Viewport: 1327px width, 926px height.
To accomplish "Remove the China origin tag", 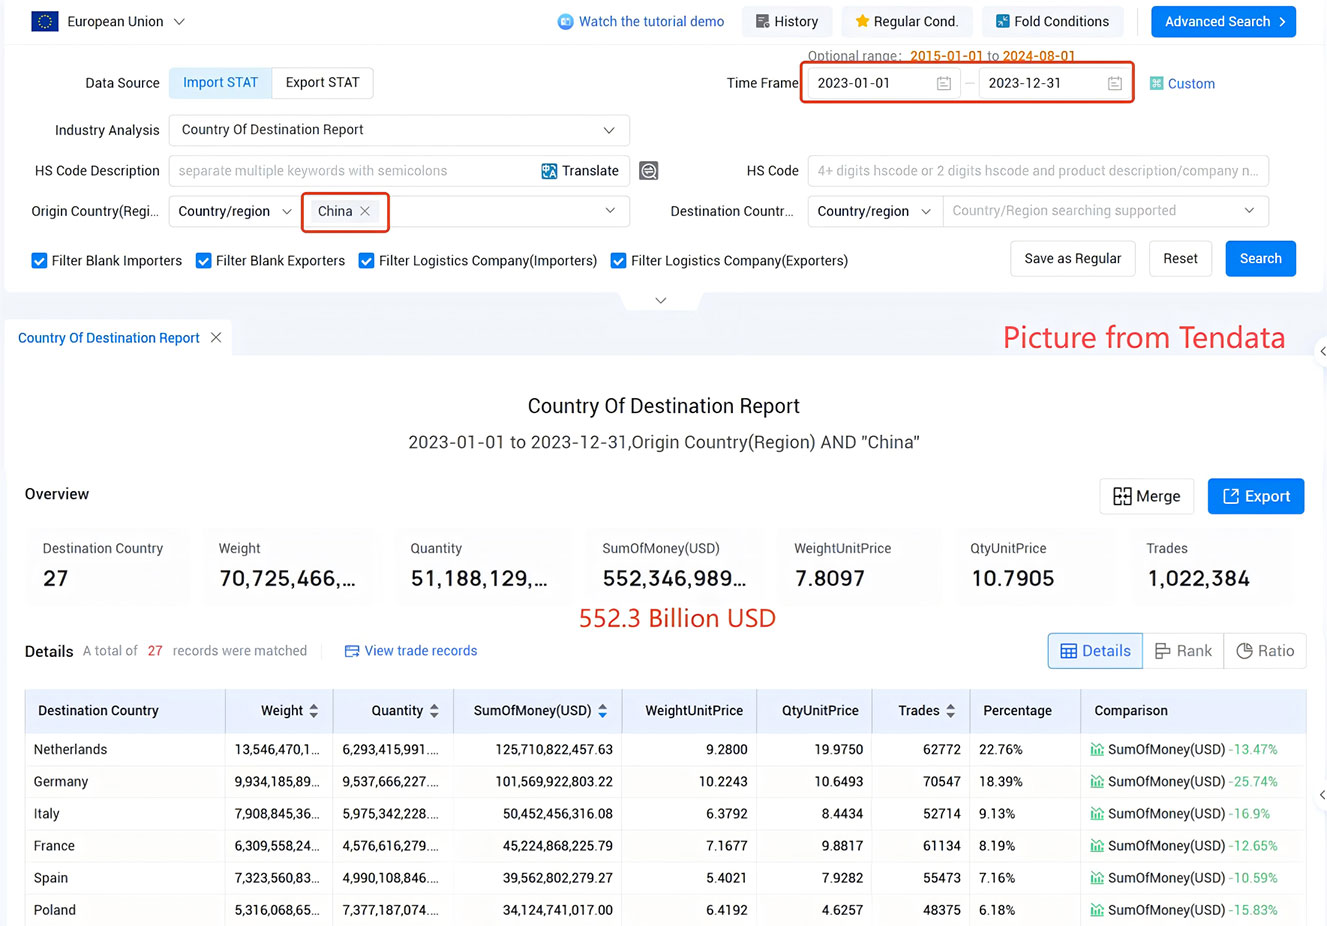I will [365, 211].
